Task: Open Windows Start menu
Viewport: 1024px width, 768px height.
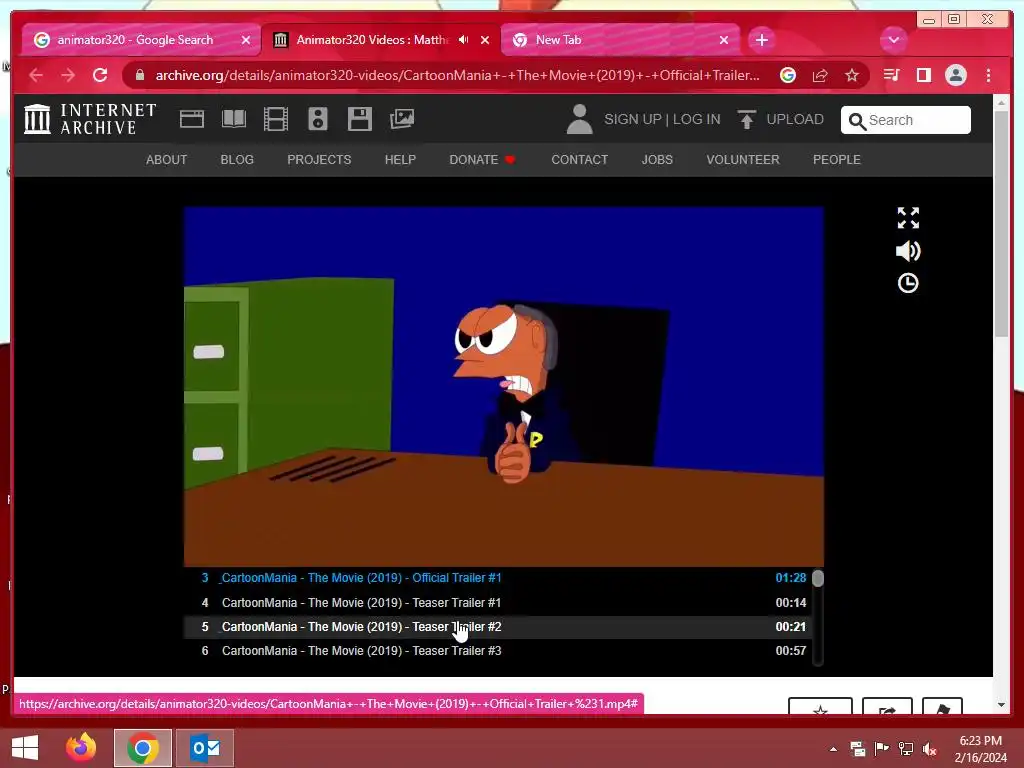Action: (25, 748)
